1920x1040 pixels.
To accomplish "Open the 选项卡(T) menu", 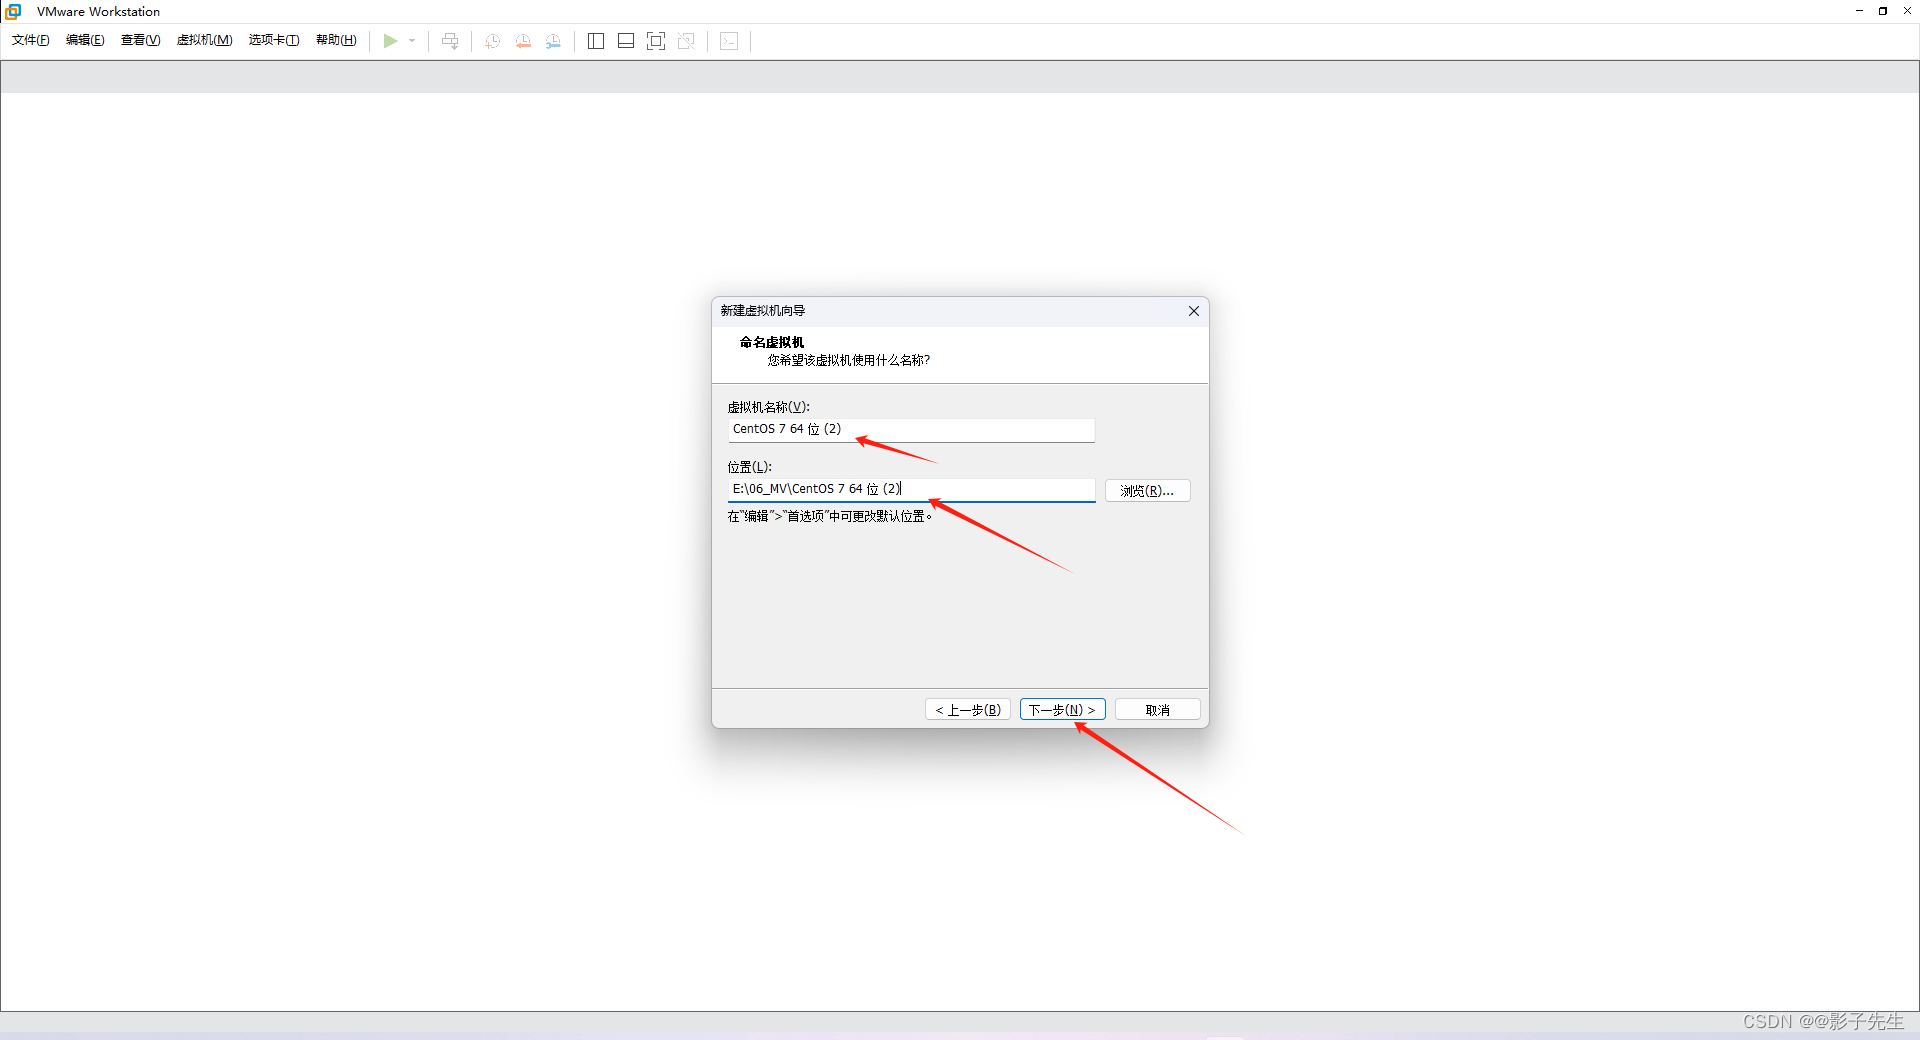I will pos(274,40).
